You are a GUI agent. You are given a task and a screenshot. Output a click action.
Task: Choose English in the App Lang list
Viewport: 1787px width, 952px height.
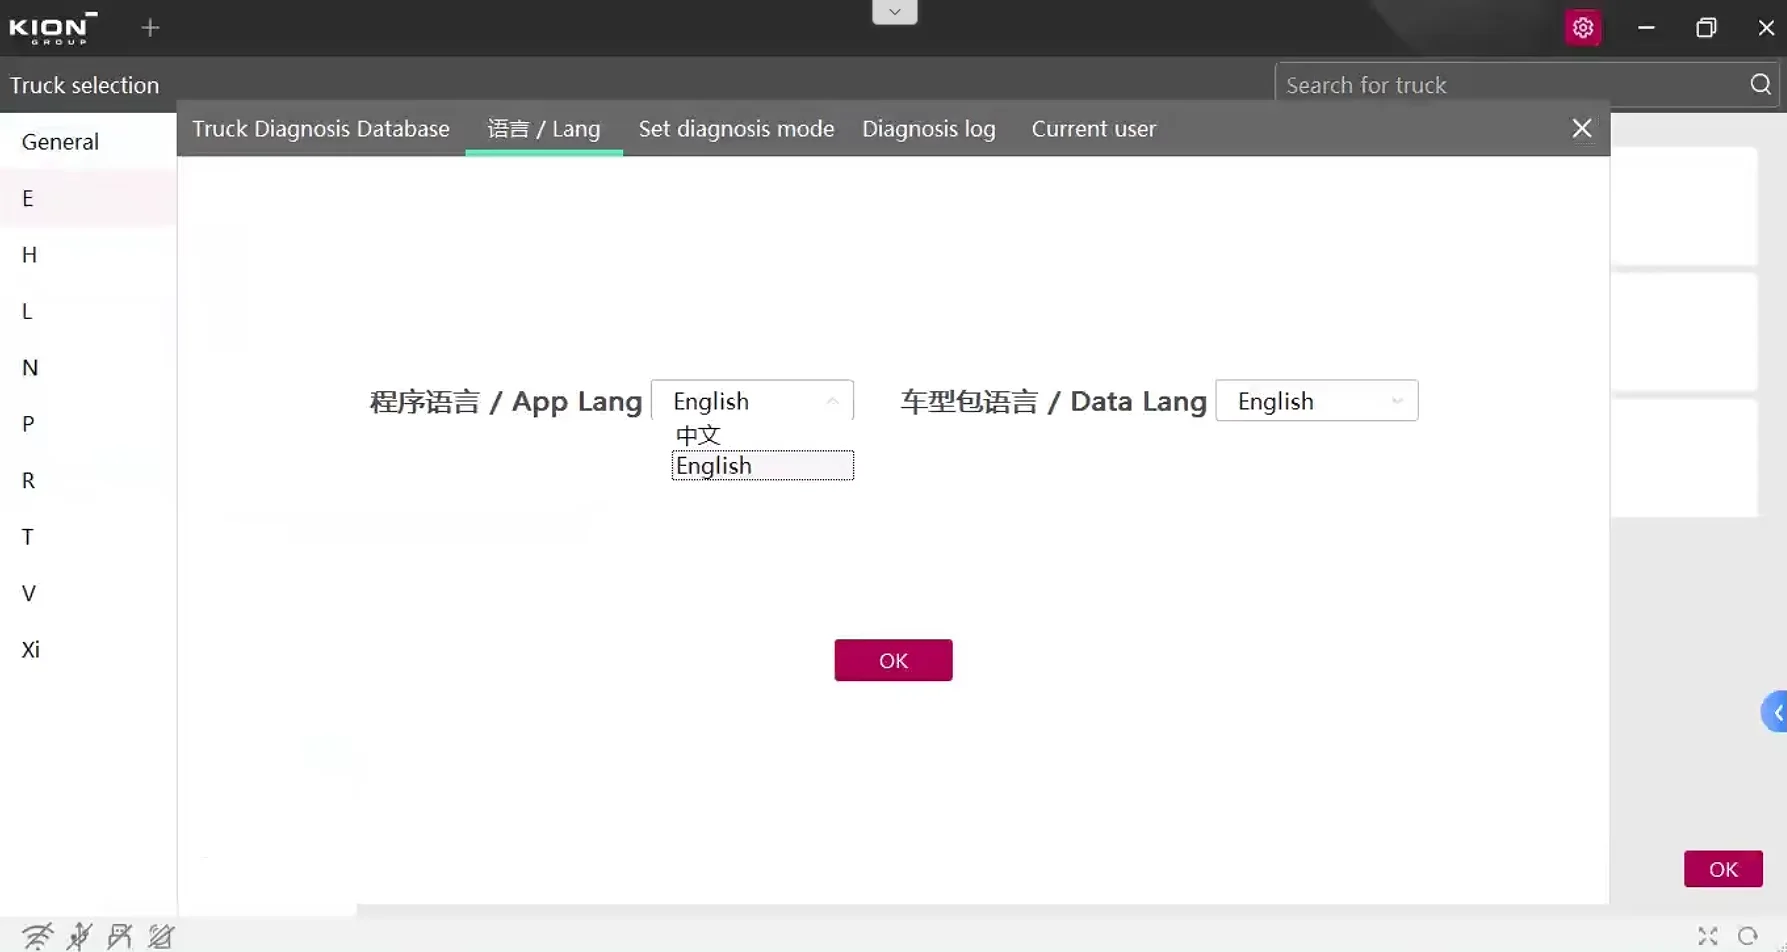point(762,466)
